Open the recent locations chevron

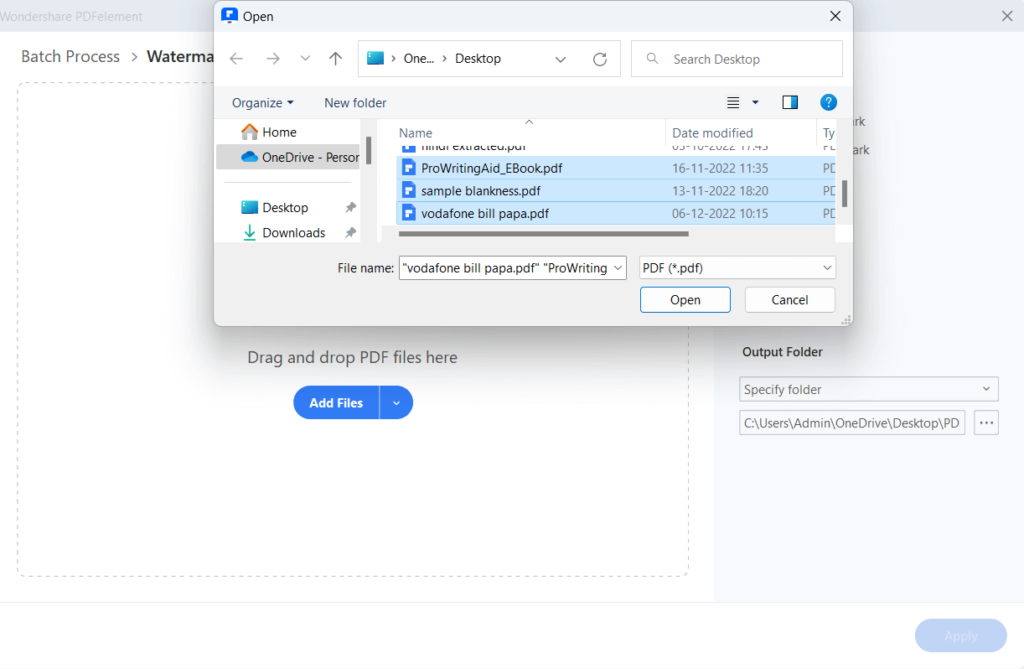point(305,59)
